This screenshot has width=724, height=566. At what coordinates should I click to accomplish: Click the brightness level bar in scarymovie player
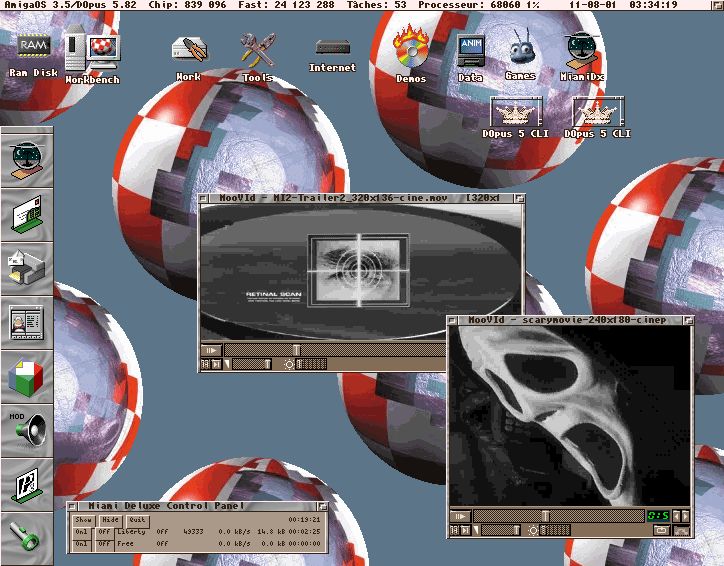(555, 531)
